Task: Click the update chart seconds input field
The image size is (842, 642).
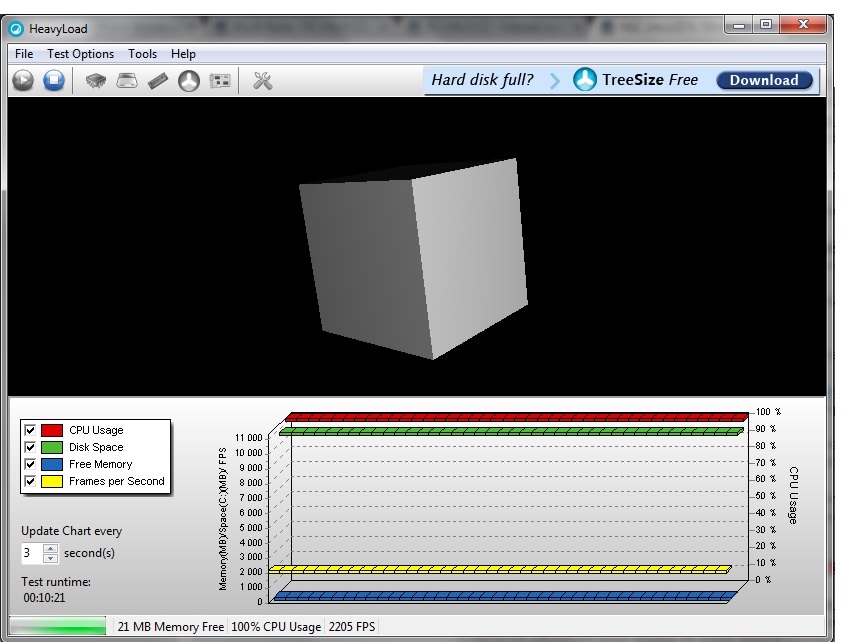Action: [32, 553]
